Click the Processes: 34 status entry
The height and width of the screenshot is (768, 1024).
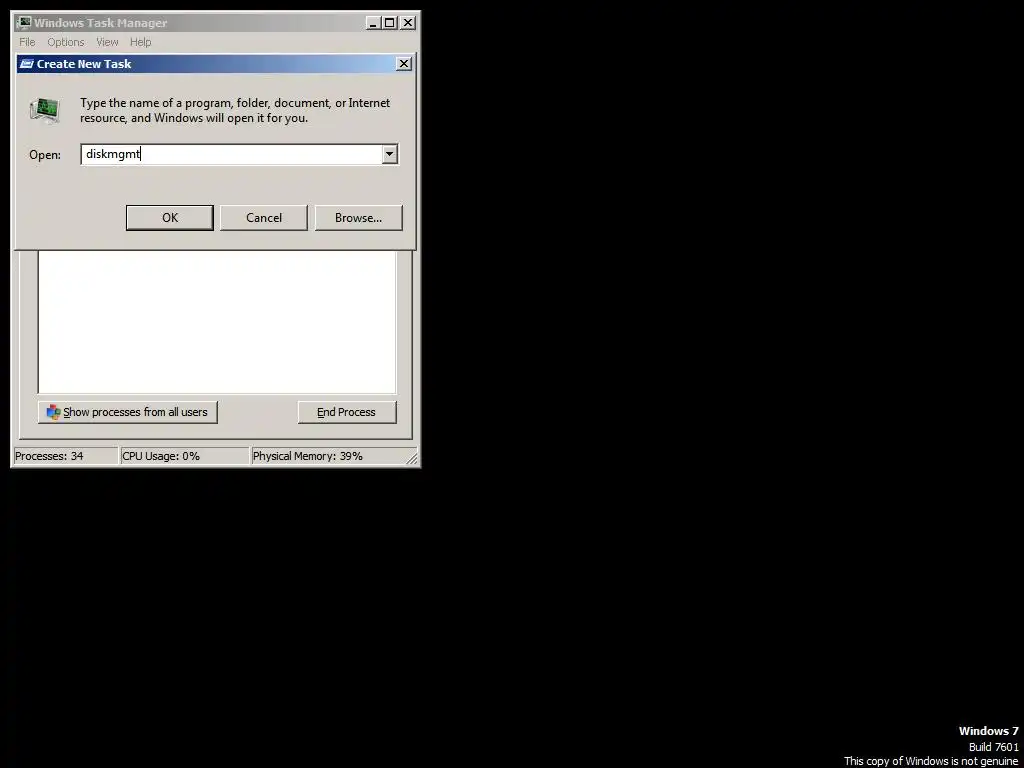point(66,456)
